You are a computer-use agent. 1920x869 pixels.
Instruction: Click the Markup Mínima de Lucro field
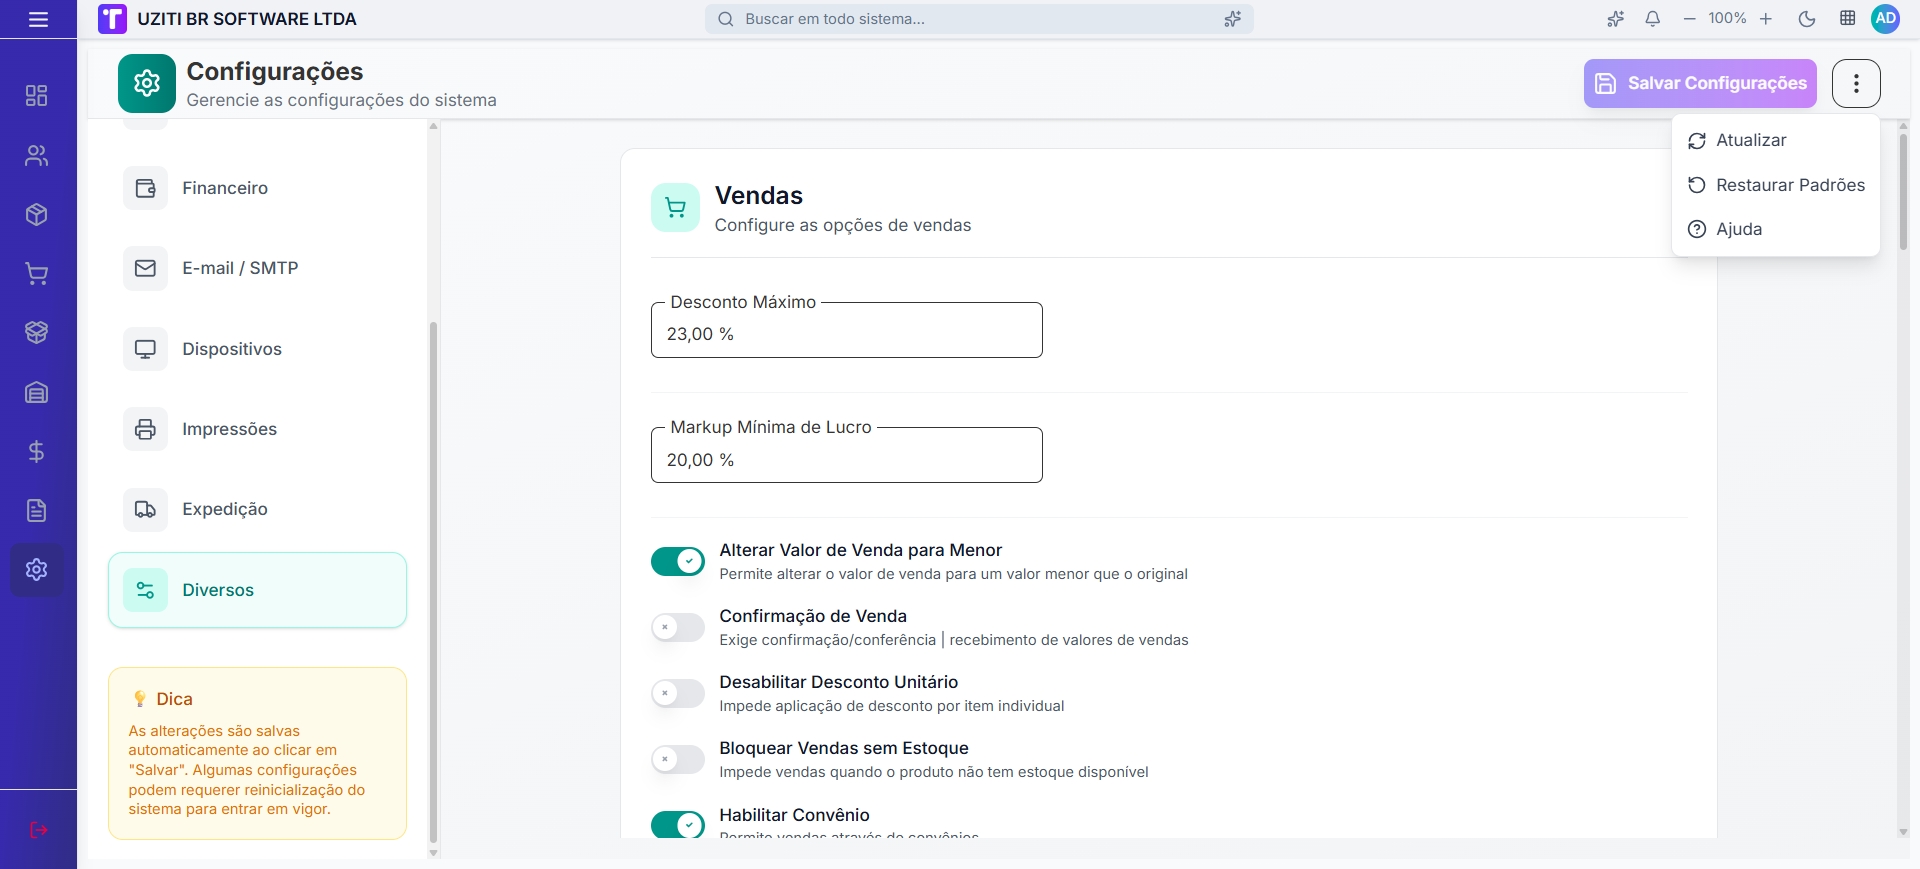(x=846, y=455)
